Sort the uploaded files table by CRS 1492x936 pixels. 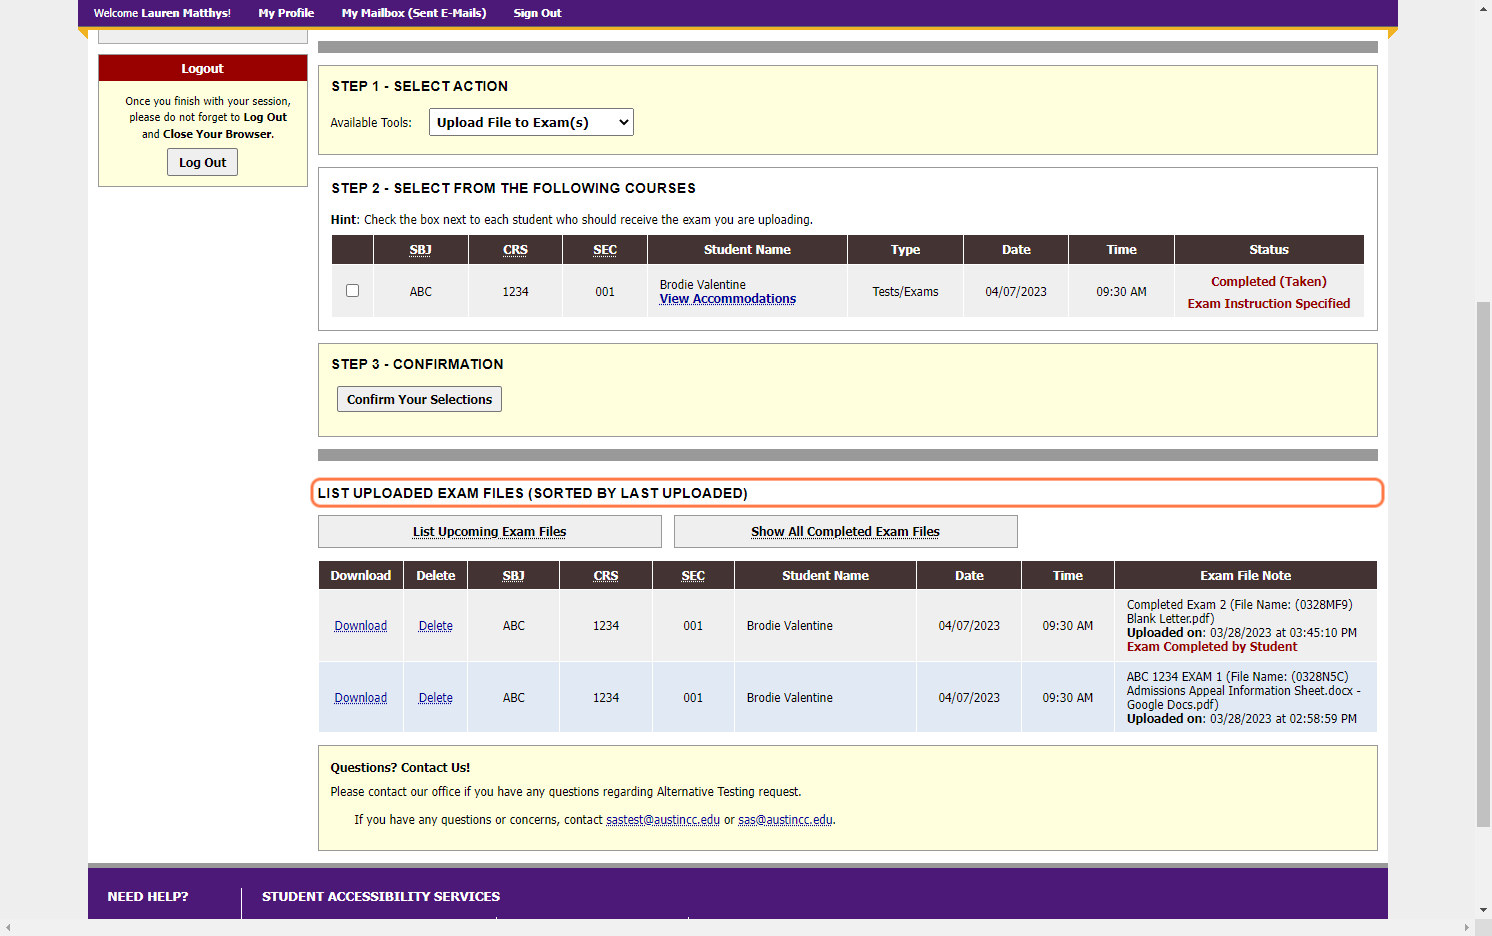point(606,576)
